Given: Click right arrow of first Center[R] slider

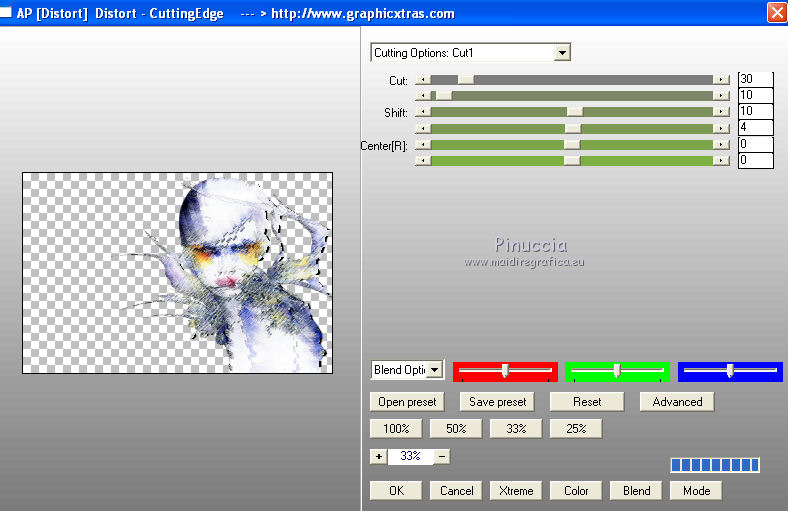Looking at the screenshot, I should tap(721, 145).
